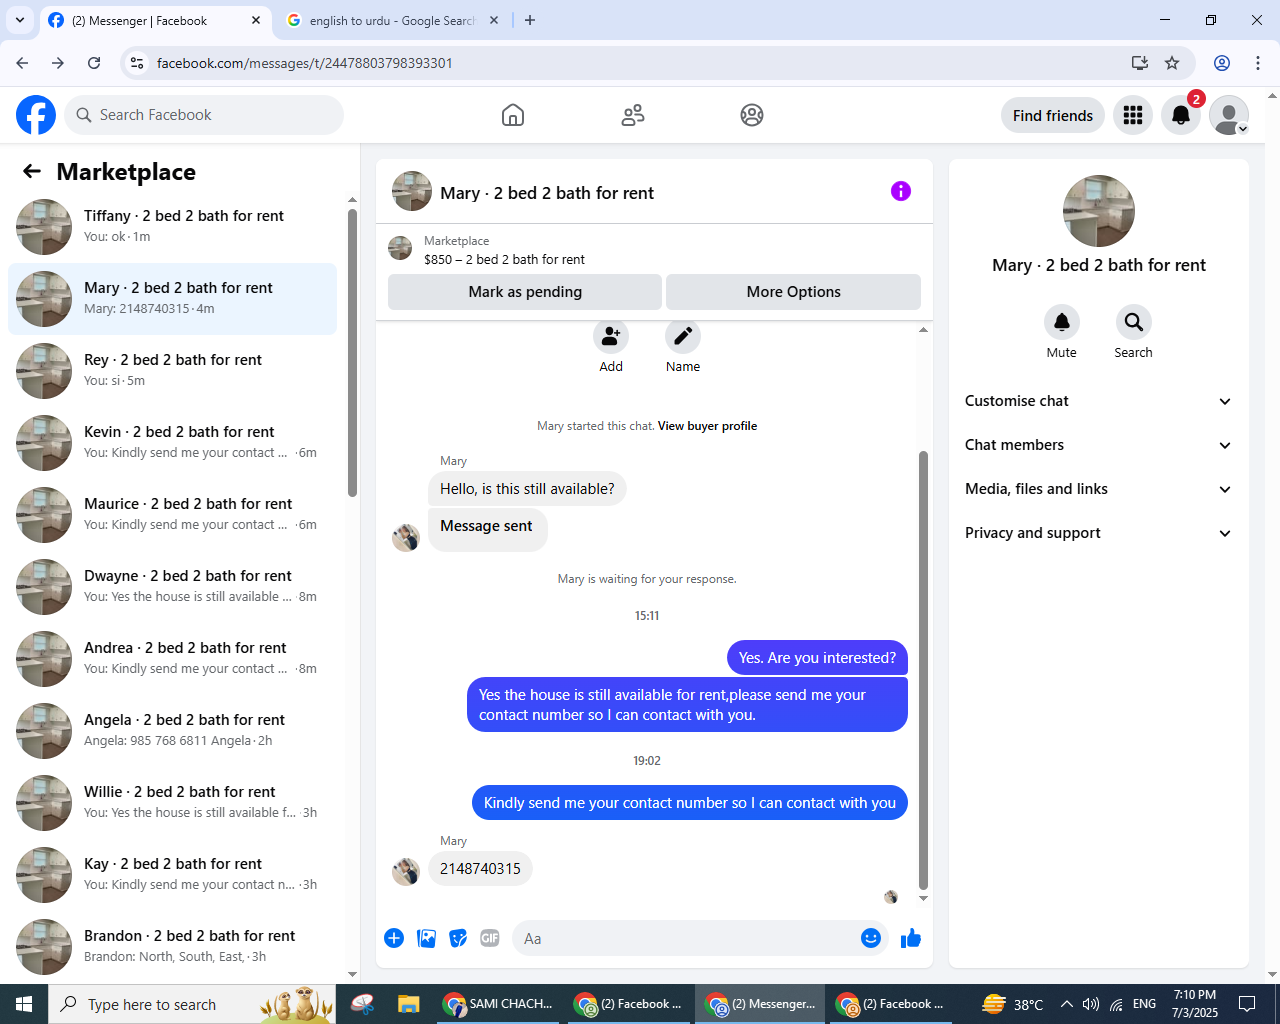
Task: Open Brandon conversation in list
Action: tap(172, 947)
